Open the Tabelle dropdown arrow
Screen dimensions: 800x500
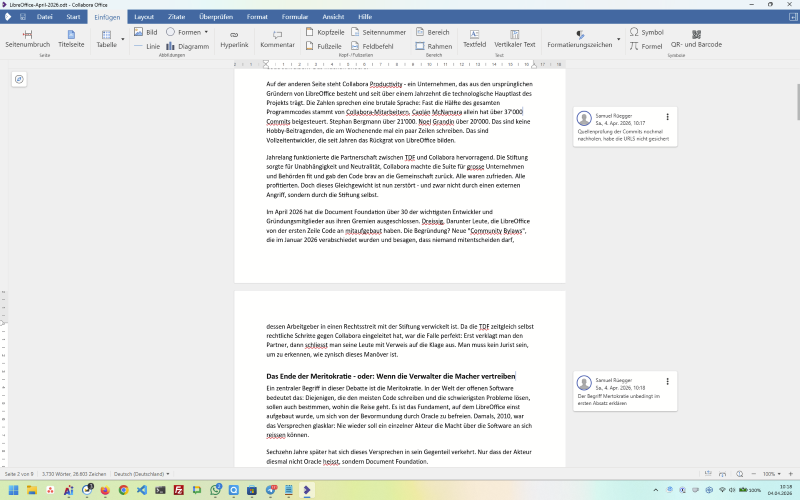coord(122,39)
